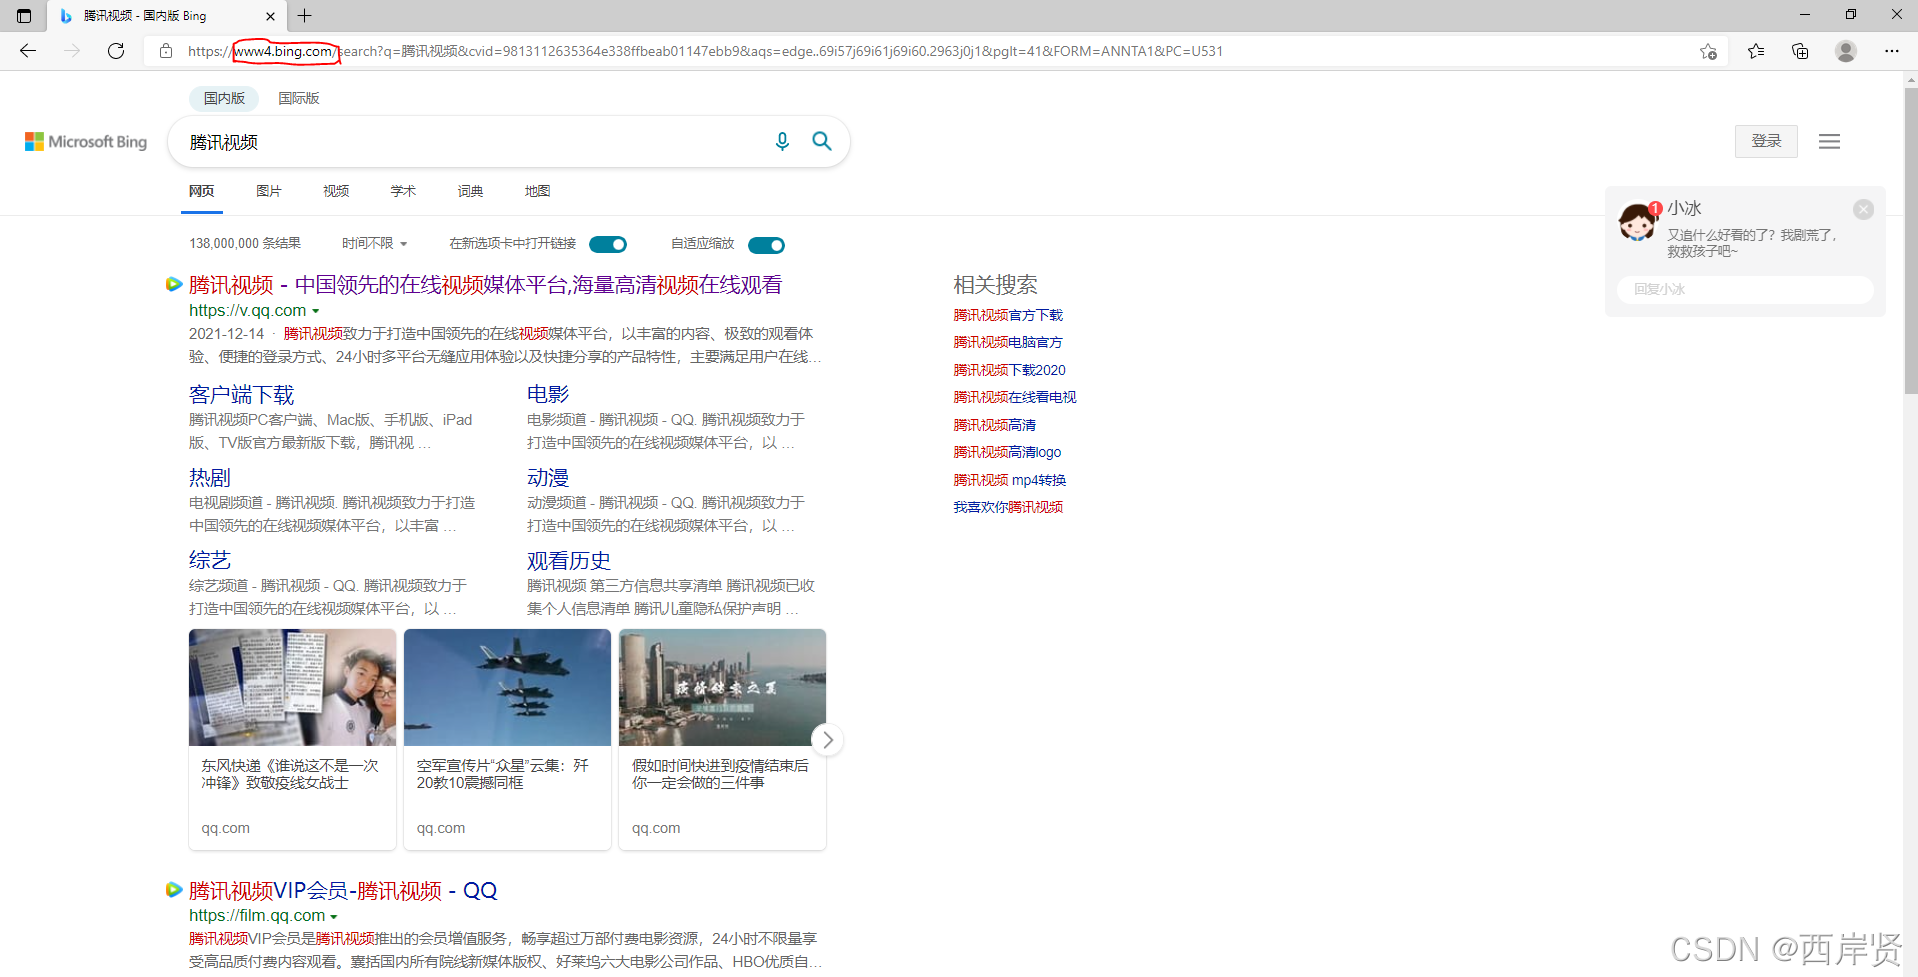Open the 动漫 sitelink

548,478
